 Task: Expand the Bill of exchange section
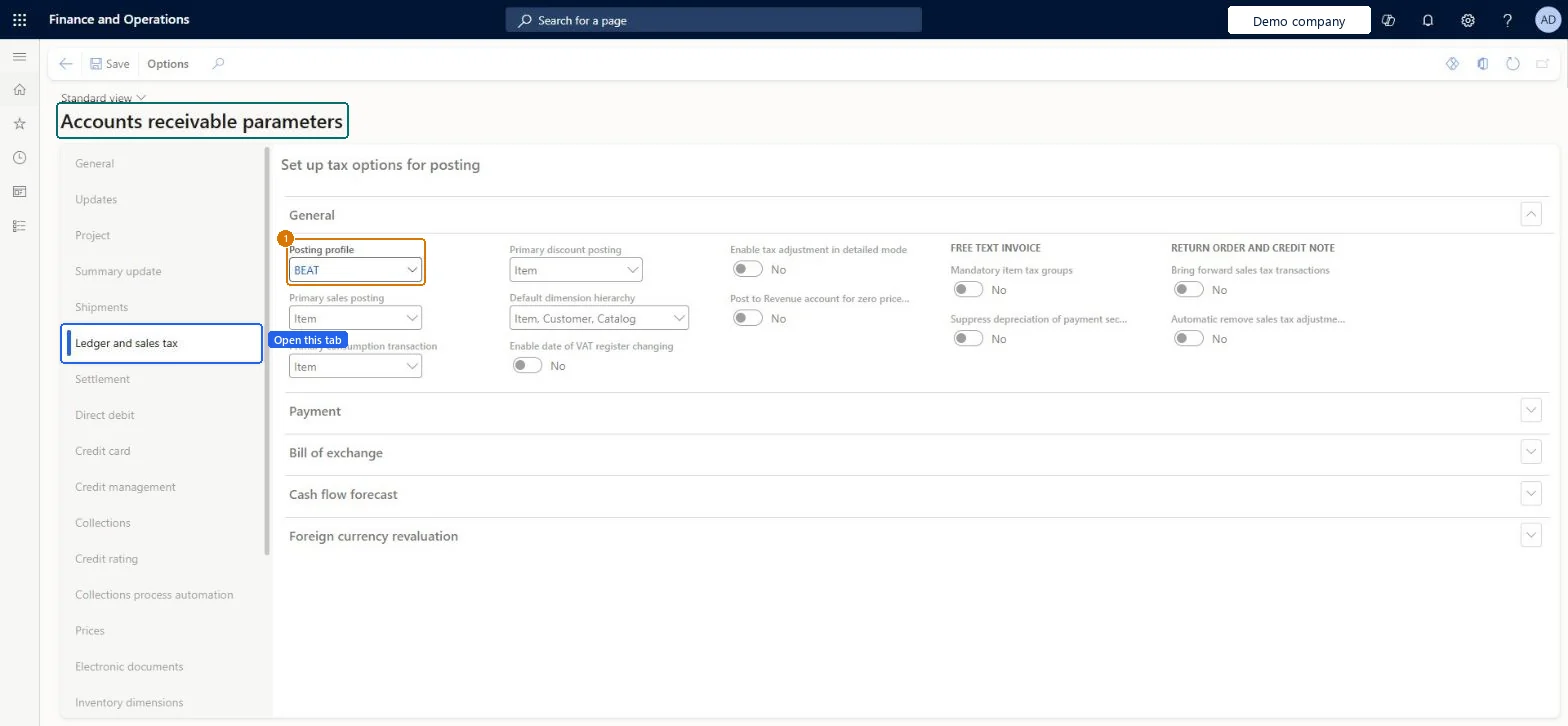(1531, 452)
